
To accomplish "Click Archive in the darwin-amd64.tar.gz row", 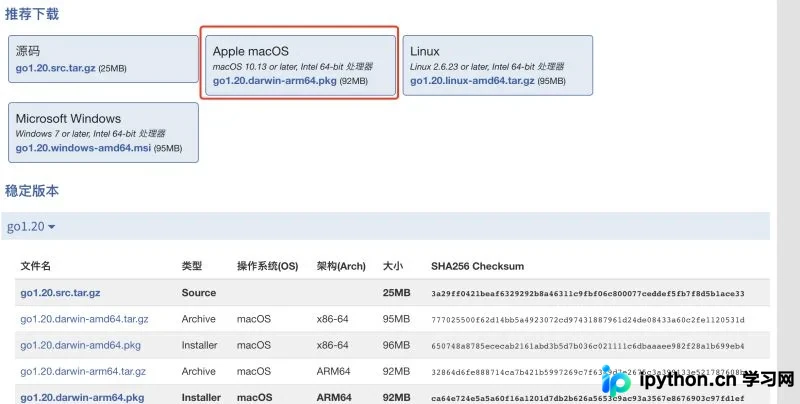I will click(x=198, y=319).
